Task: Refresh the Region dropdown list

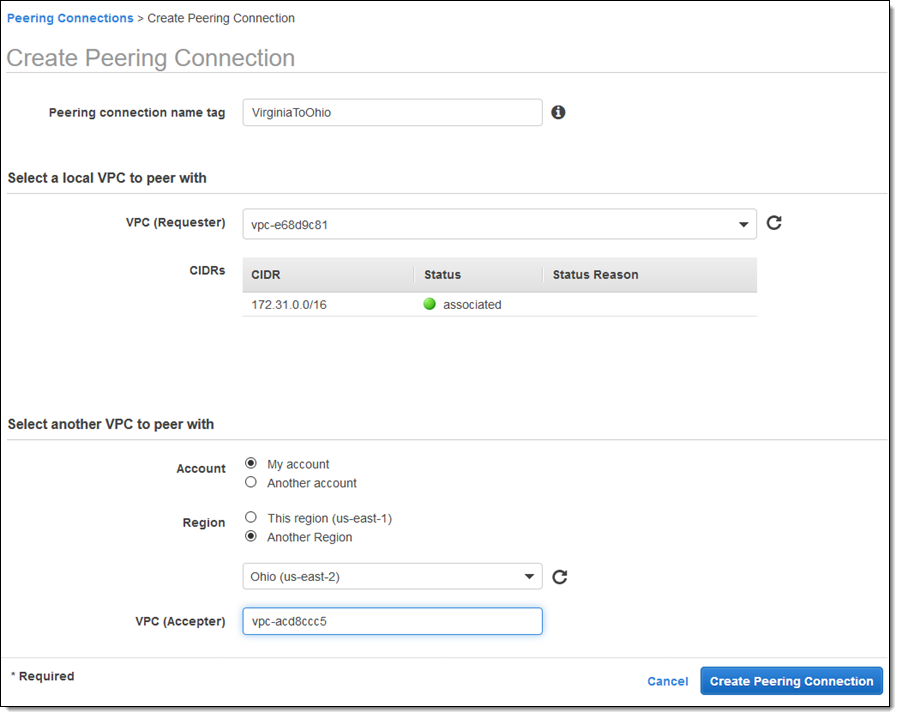Action: tap(560, 577)
